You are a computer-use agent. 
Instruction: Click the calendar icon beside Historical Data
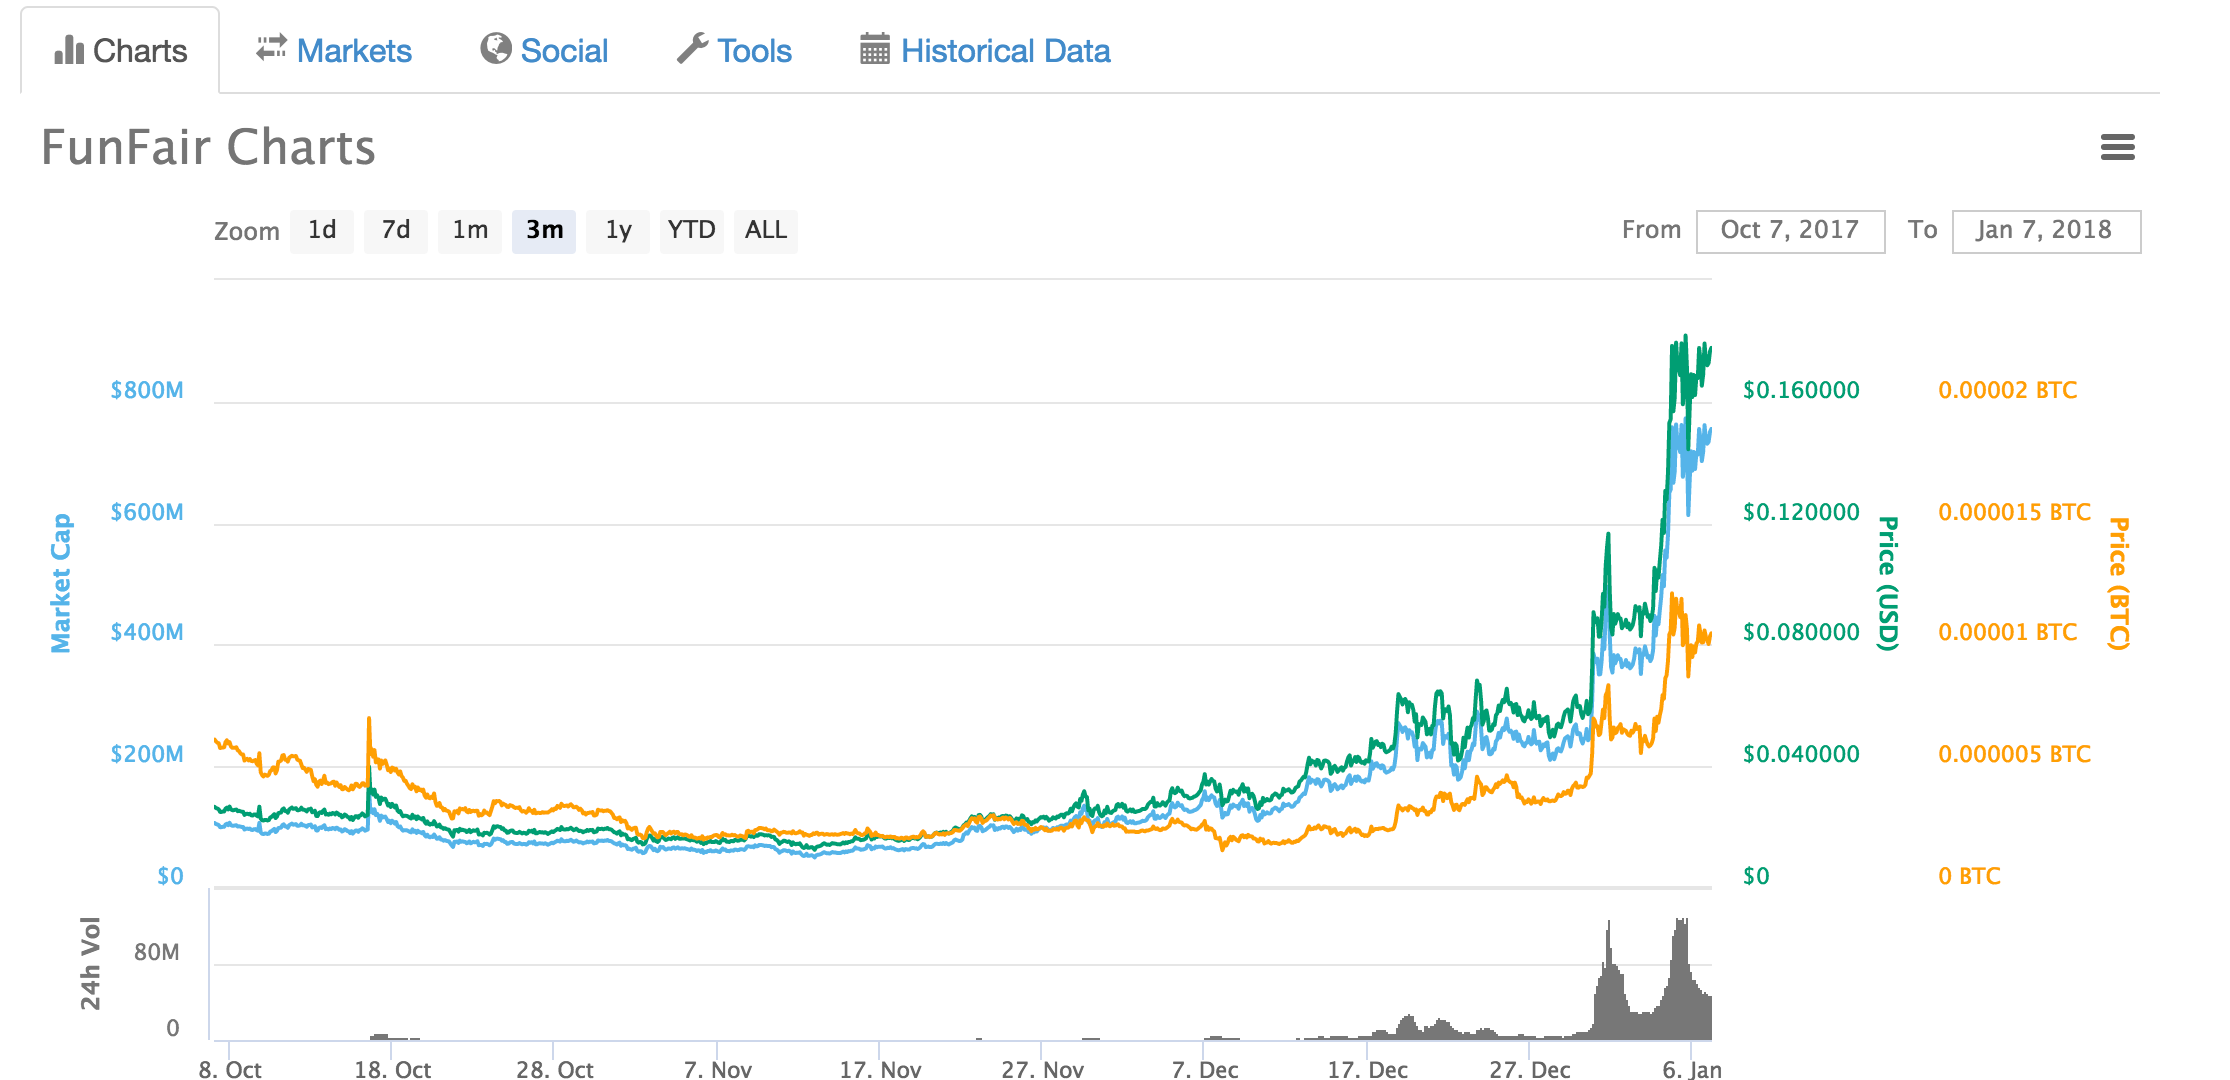pos(875,48)
